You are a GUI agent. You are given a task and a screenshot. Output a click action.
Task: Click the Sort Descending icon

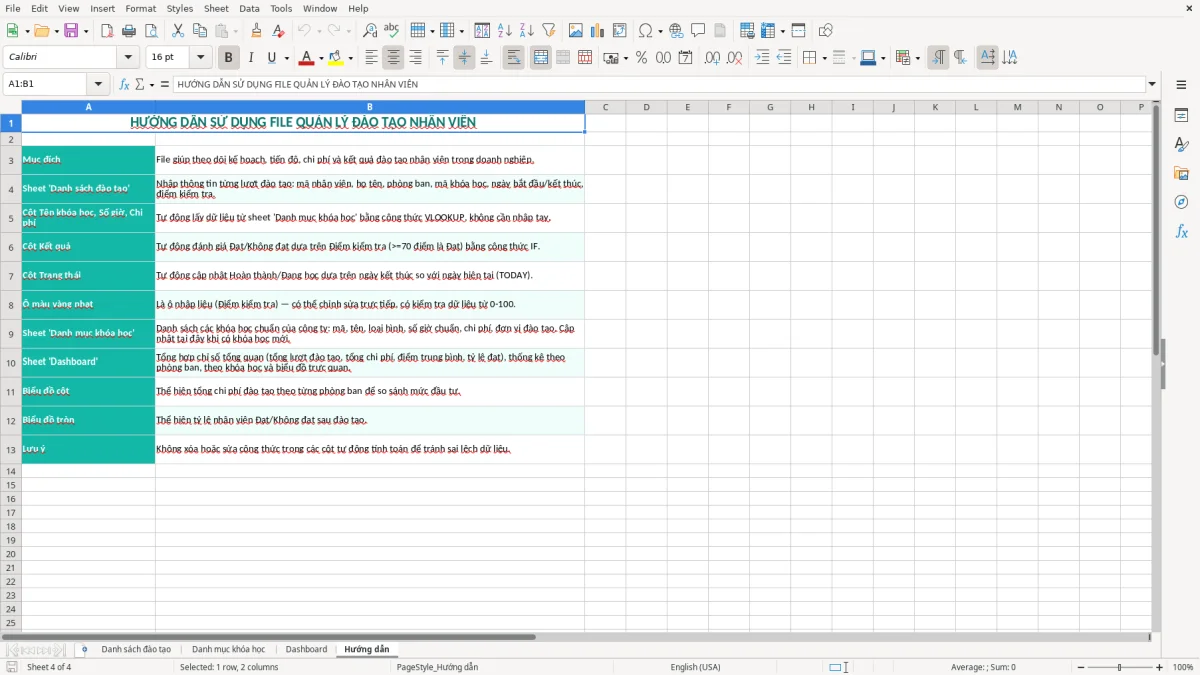[527, 31]
